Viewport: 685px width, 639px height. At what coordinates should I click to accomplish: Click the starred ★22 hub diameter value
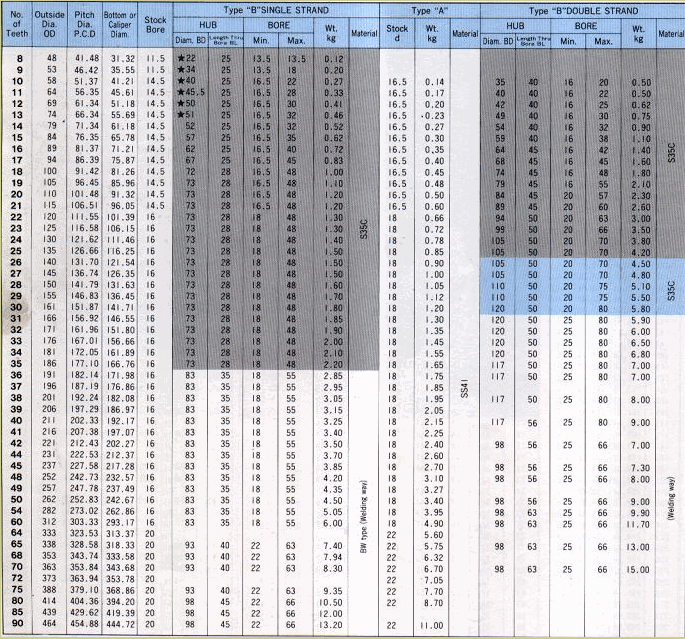click(186, 60)
